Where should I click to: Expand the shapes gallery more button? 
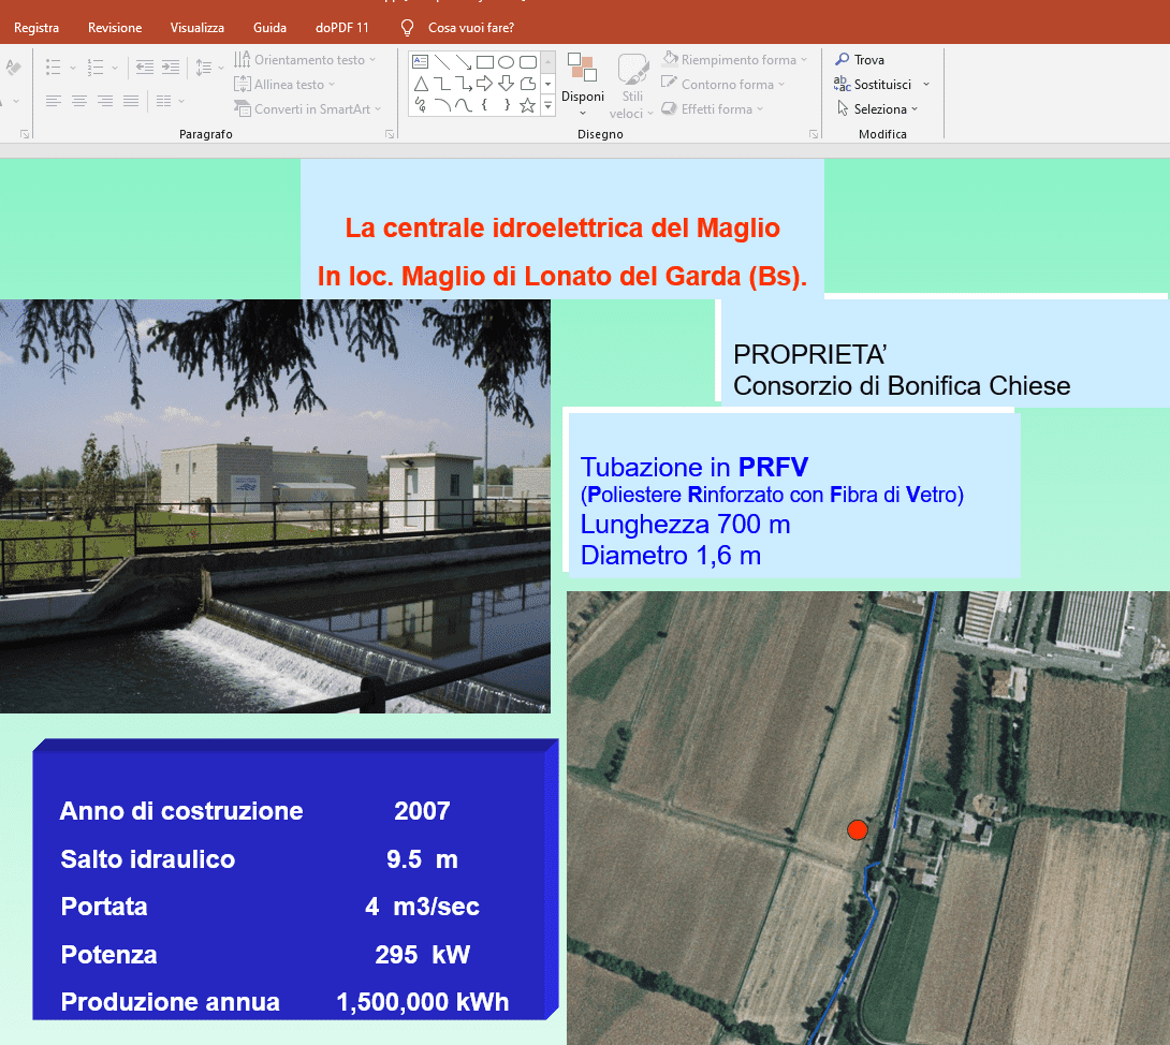pyautogui.click(x=548, y=106)
